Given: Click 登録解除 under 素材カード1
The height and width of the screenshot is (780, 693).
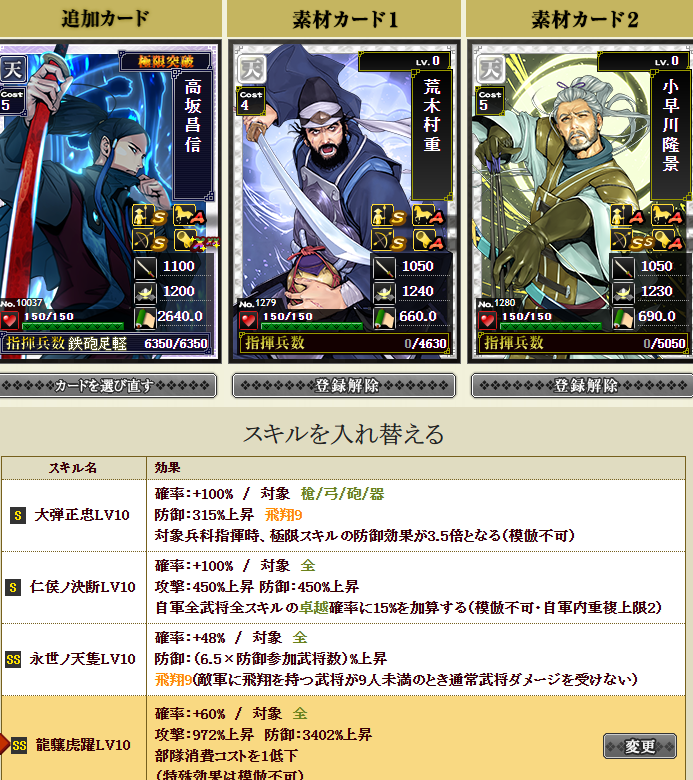Looking at the screenshot, I should tap(344, 386).
